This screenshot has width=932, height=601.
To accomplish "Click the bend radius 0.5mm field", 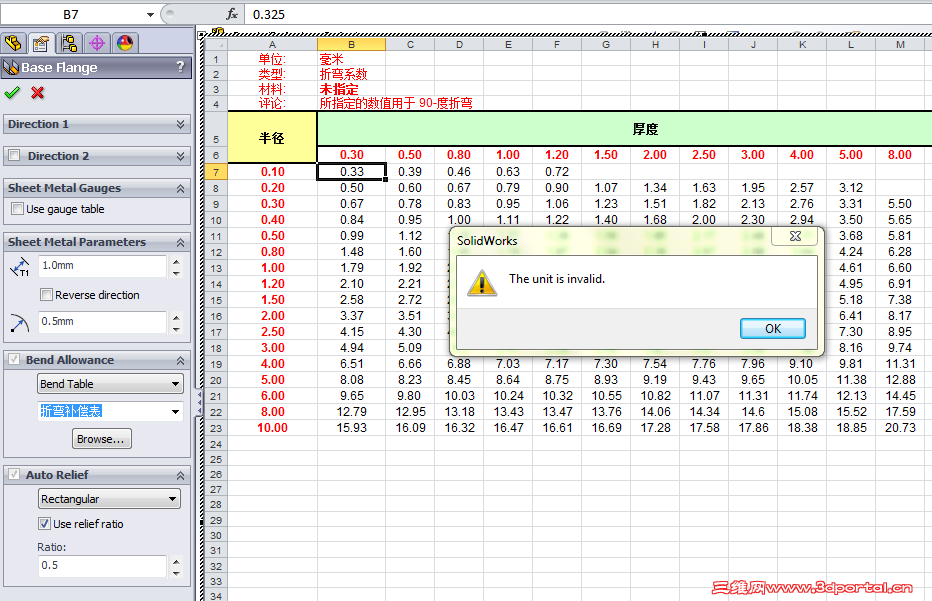I will coord(102,322).
